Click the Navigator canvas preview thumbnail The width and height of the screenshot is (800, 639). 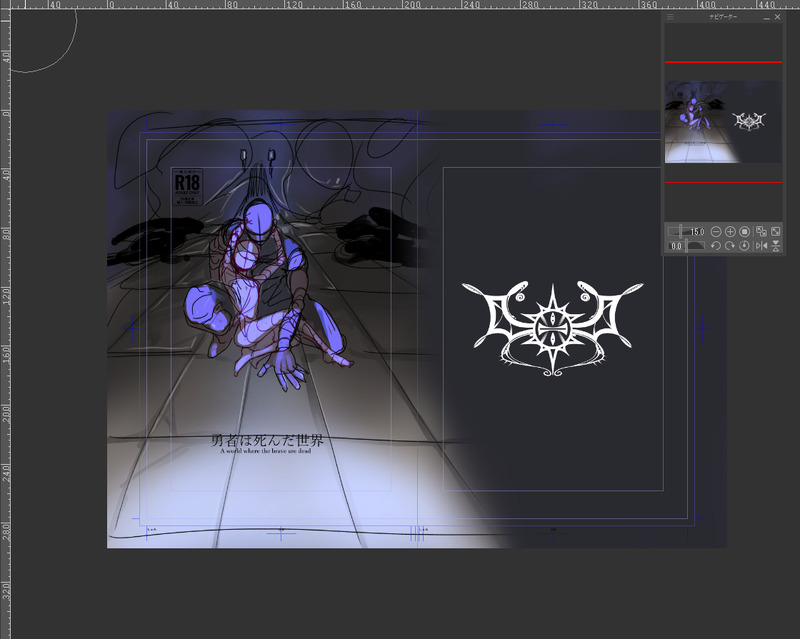723,122
